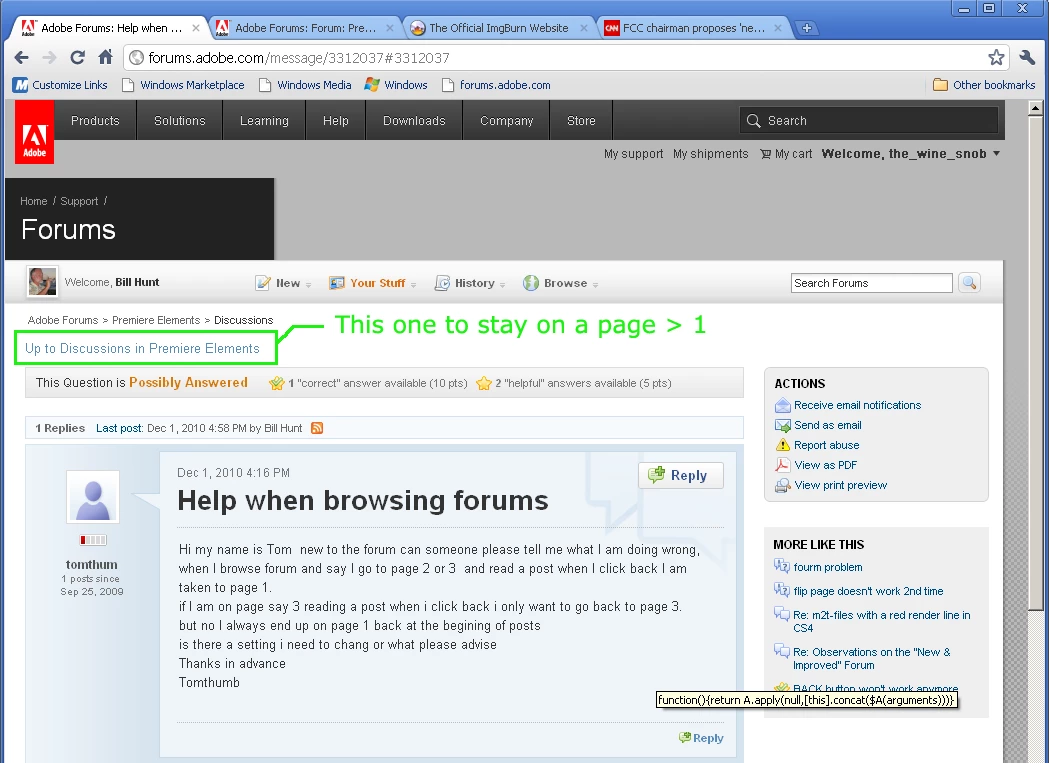This screenshot has height=763, width=1049.
Task: Open My shipments link
Action: pos(710,154)
